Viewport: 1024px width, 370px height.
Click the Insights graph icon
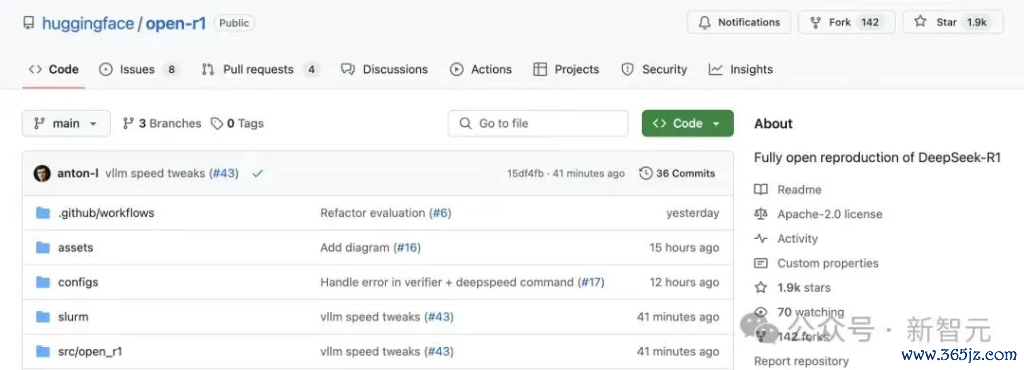[x=716, y=69]
